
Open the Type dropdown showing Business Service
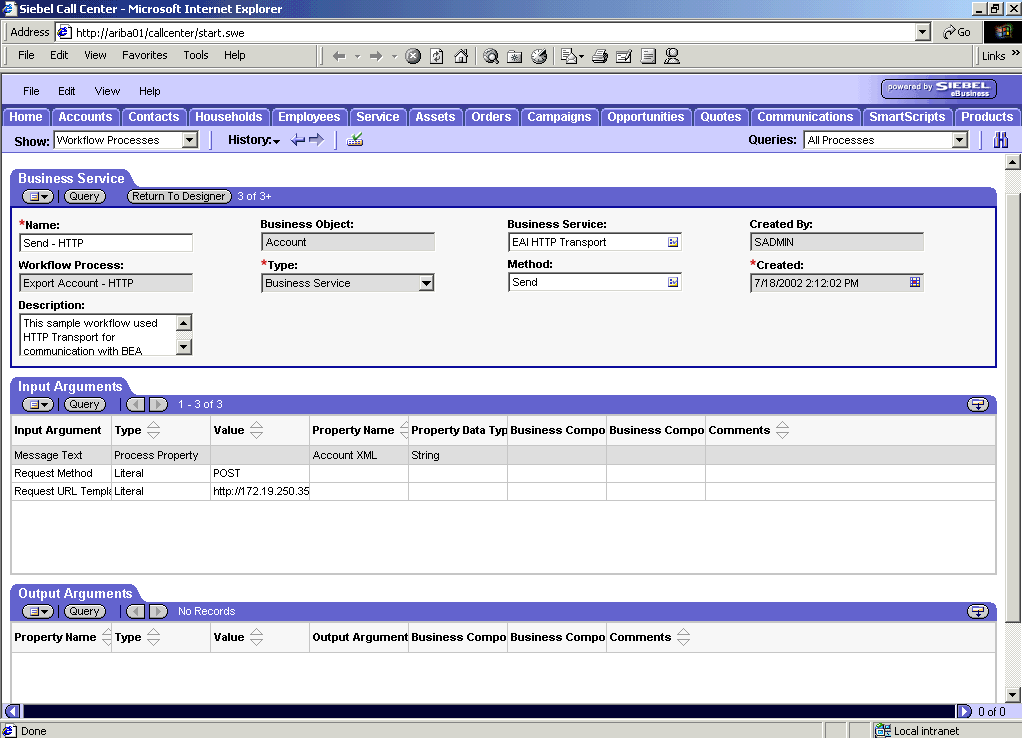click(x=426, y=283)
